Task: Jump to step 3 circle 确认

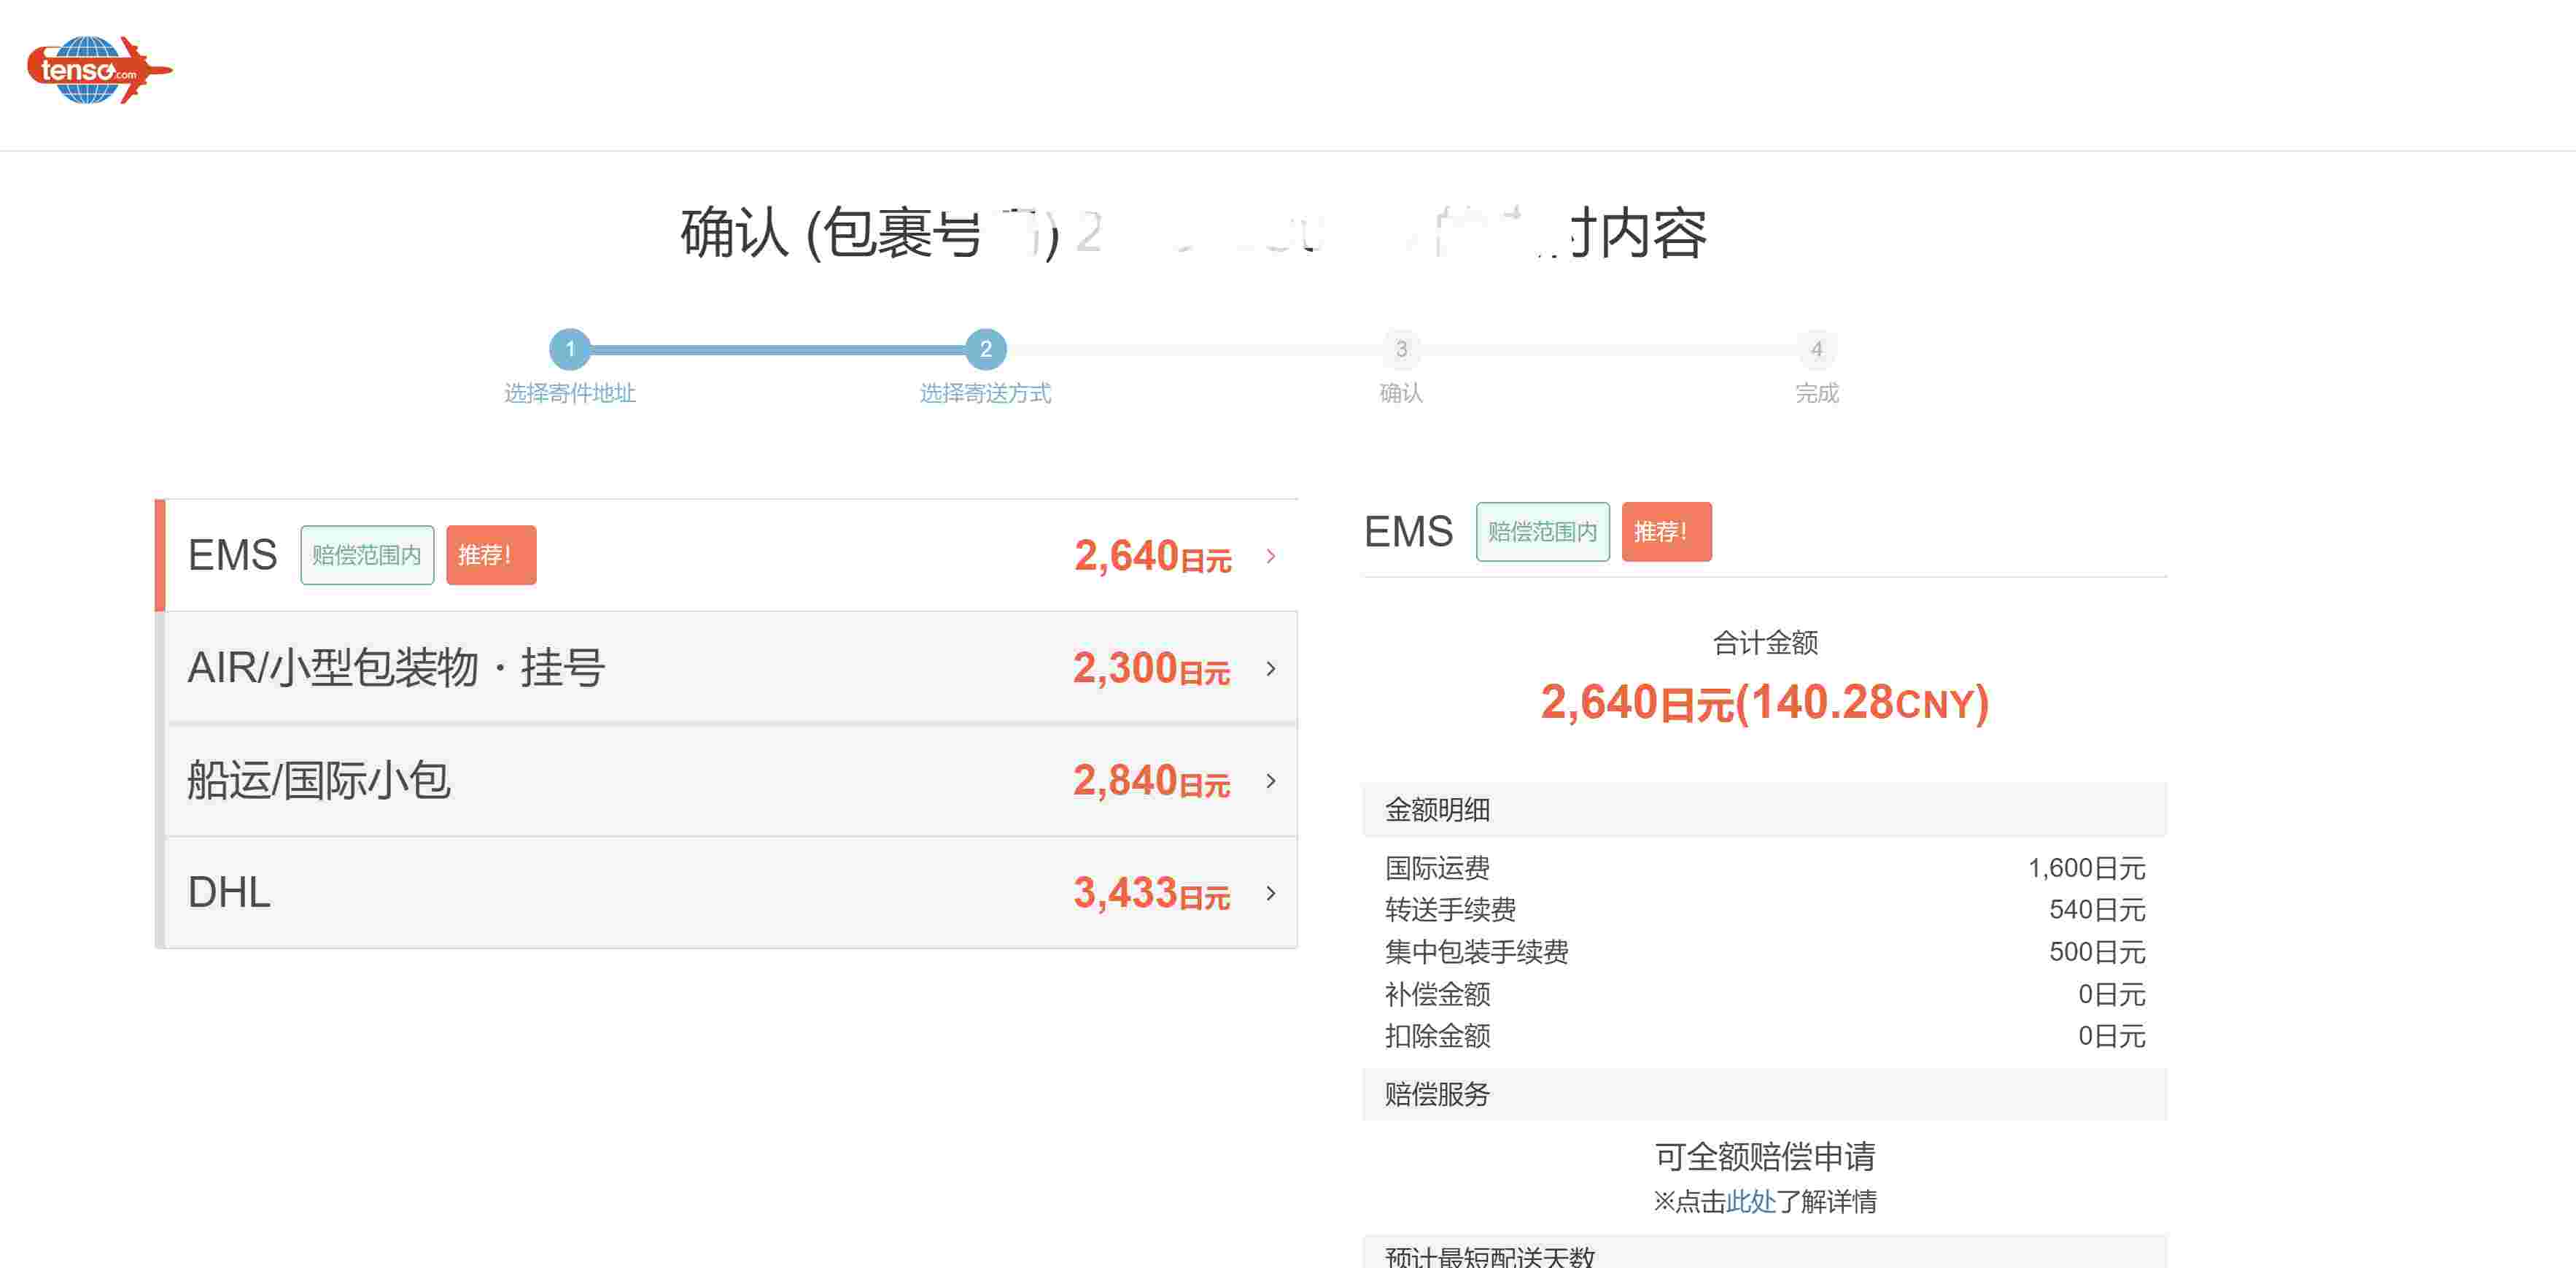Action: pyautogui.click(x=1401, y=349)
